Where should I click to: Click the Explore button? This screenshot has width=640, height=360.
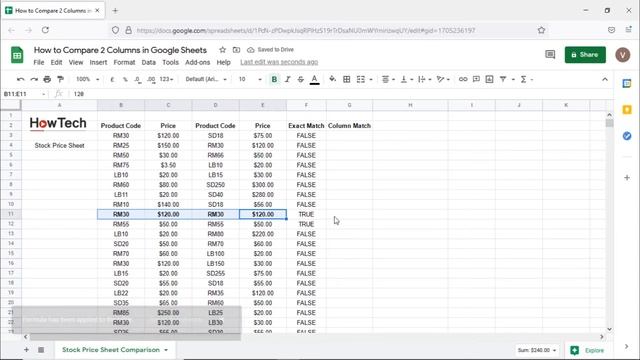[x=587, y=350]
